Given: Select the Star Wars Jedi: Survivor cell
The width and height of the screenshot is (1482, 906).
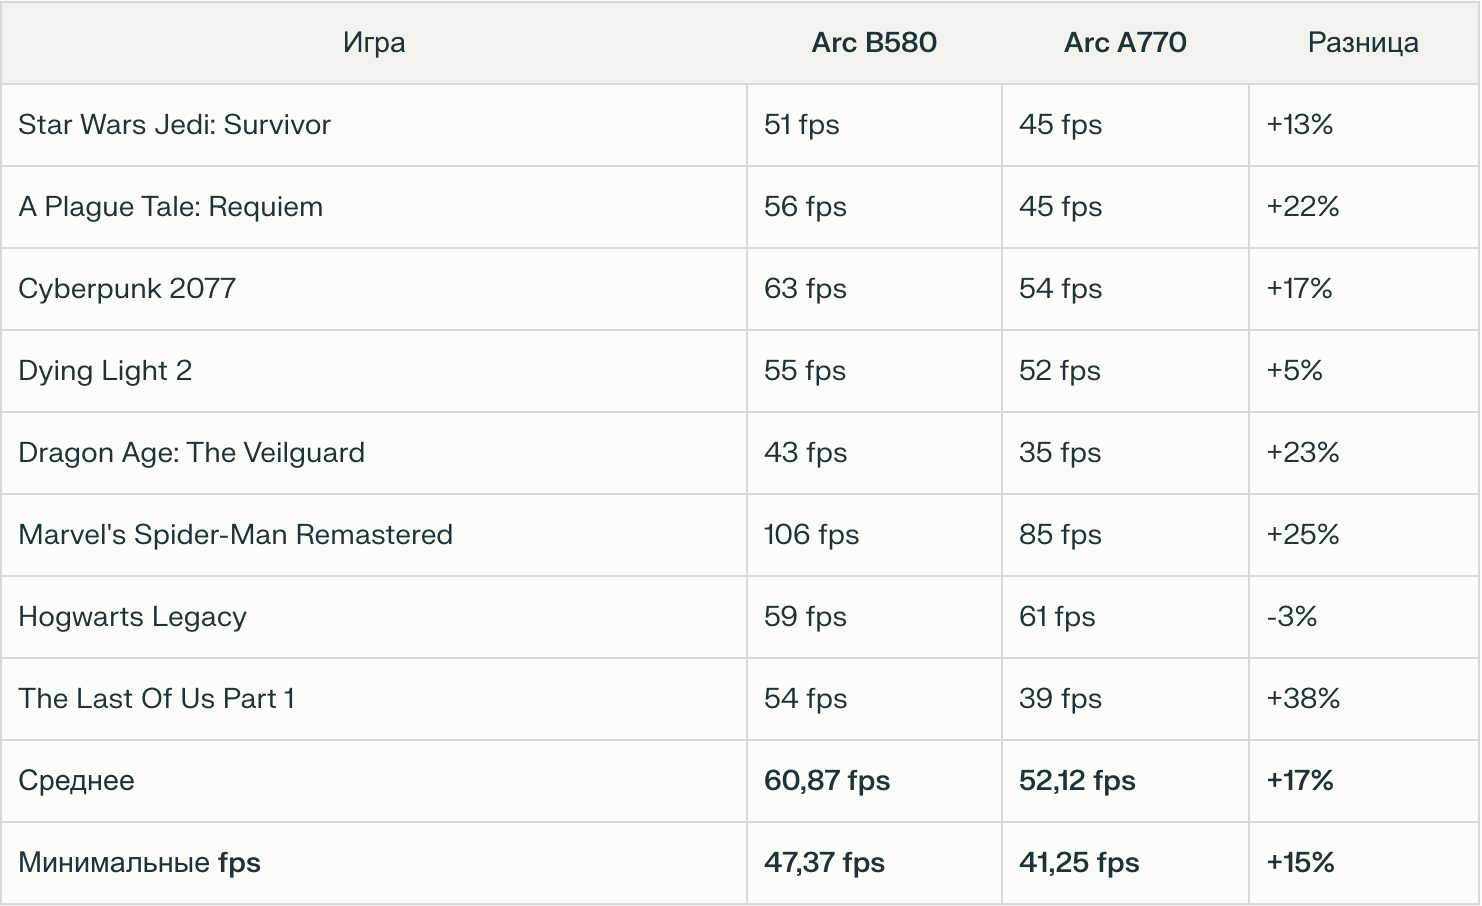Looking at the screenshot, I should (x=174, y=125).
